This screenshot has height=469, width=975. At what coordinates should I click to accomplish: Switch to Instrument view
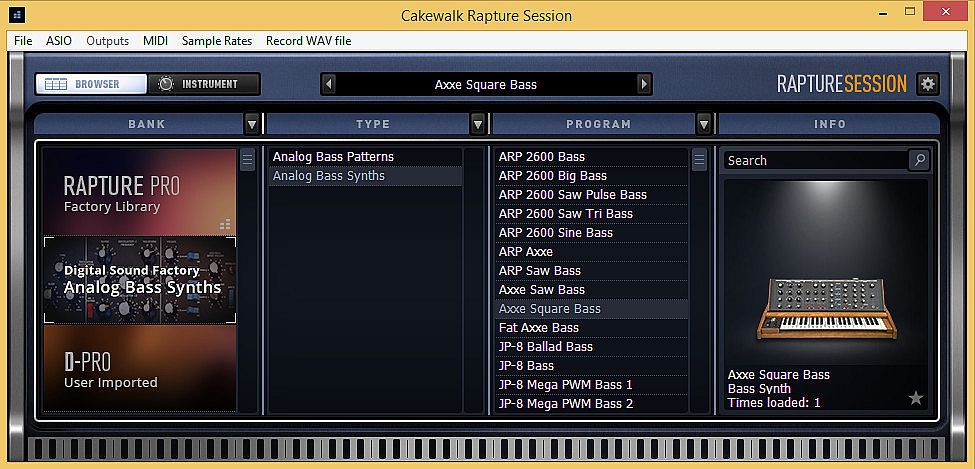204,84
